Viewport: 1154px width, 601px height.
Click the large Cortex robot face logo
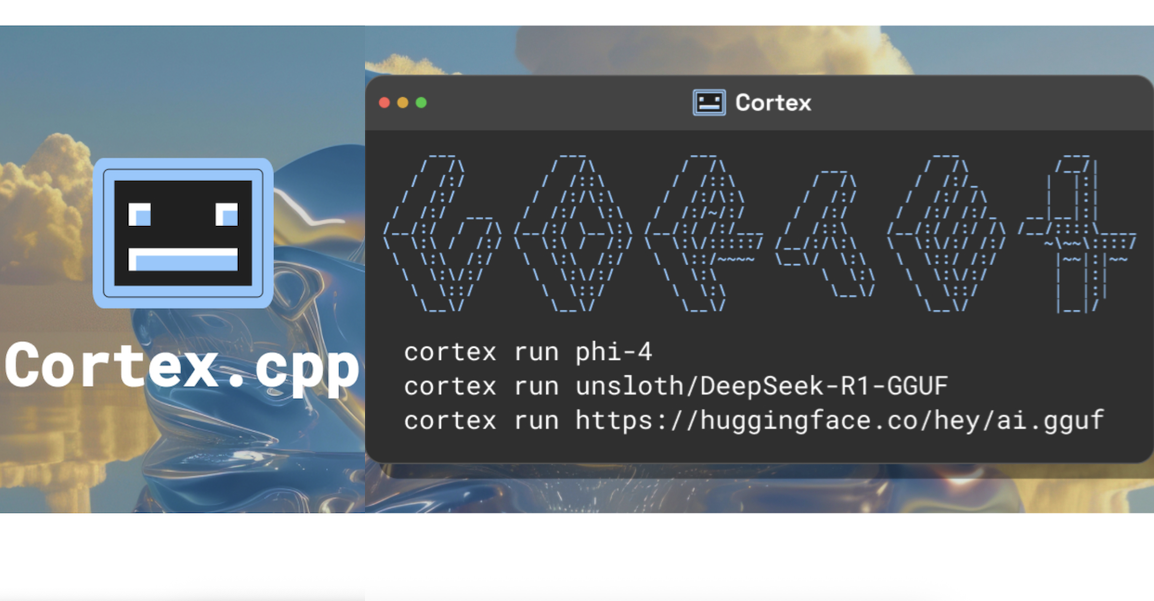183,232
